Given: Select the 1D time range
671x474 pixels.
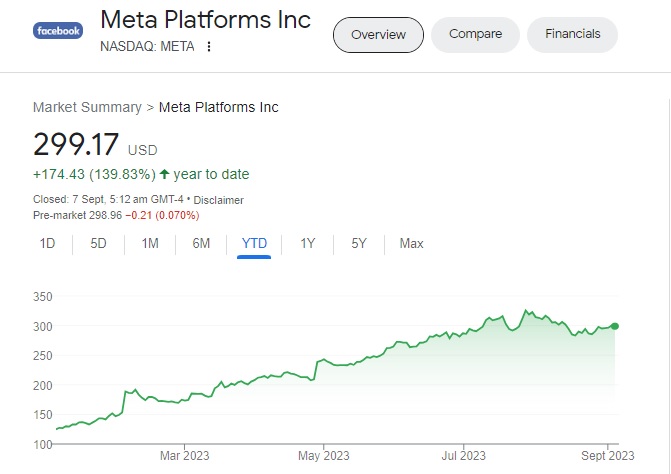Looking at the screenshot, I should (47, 243).
